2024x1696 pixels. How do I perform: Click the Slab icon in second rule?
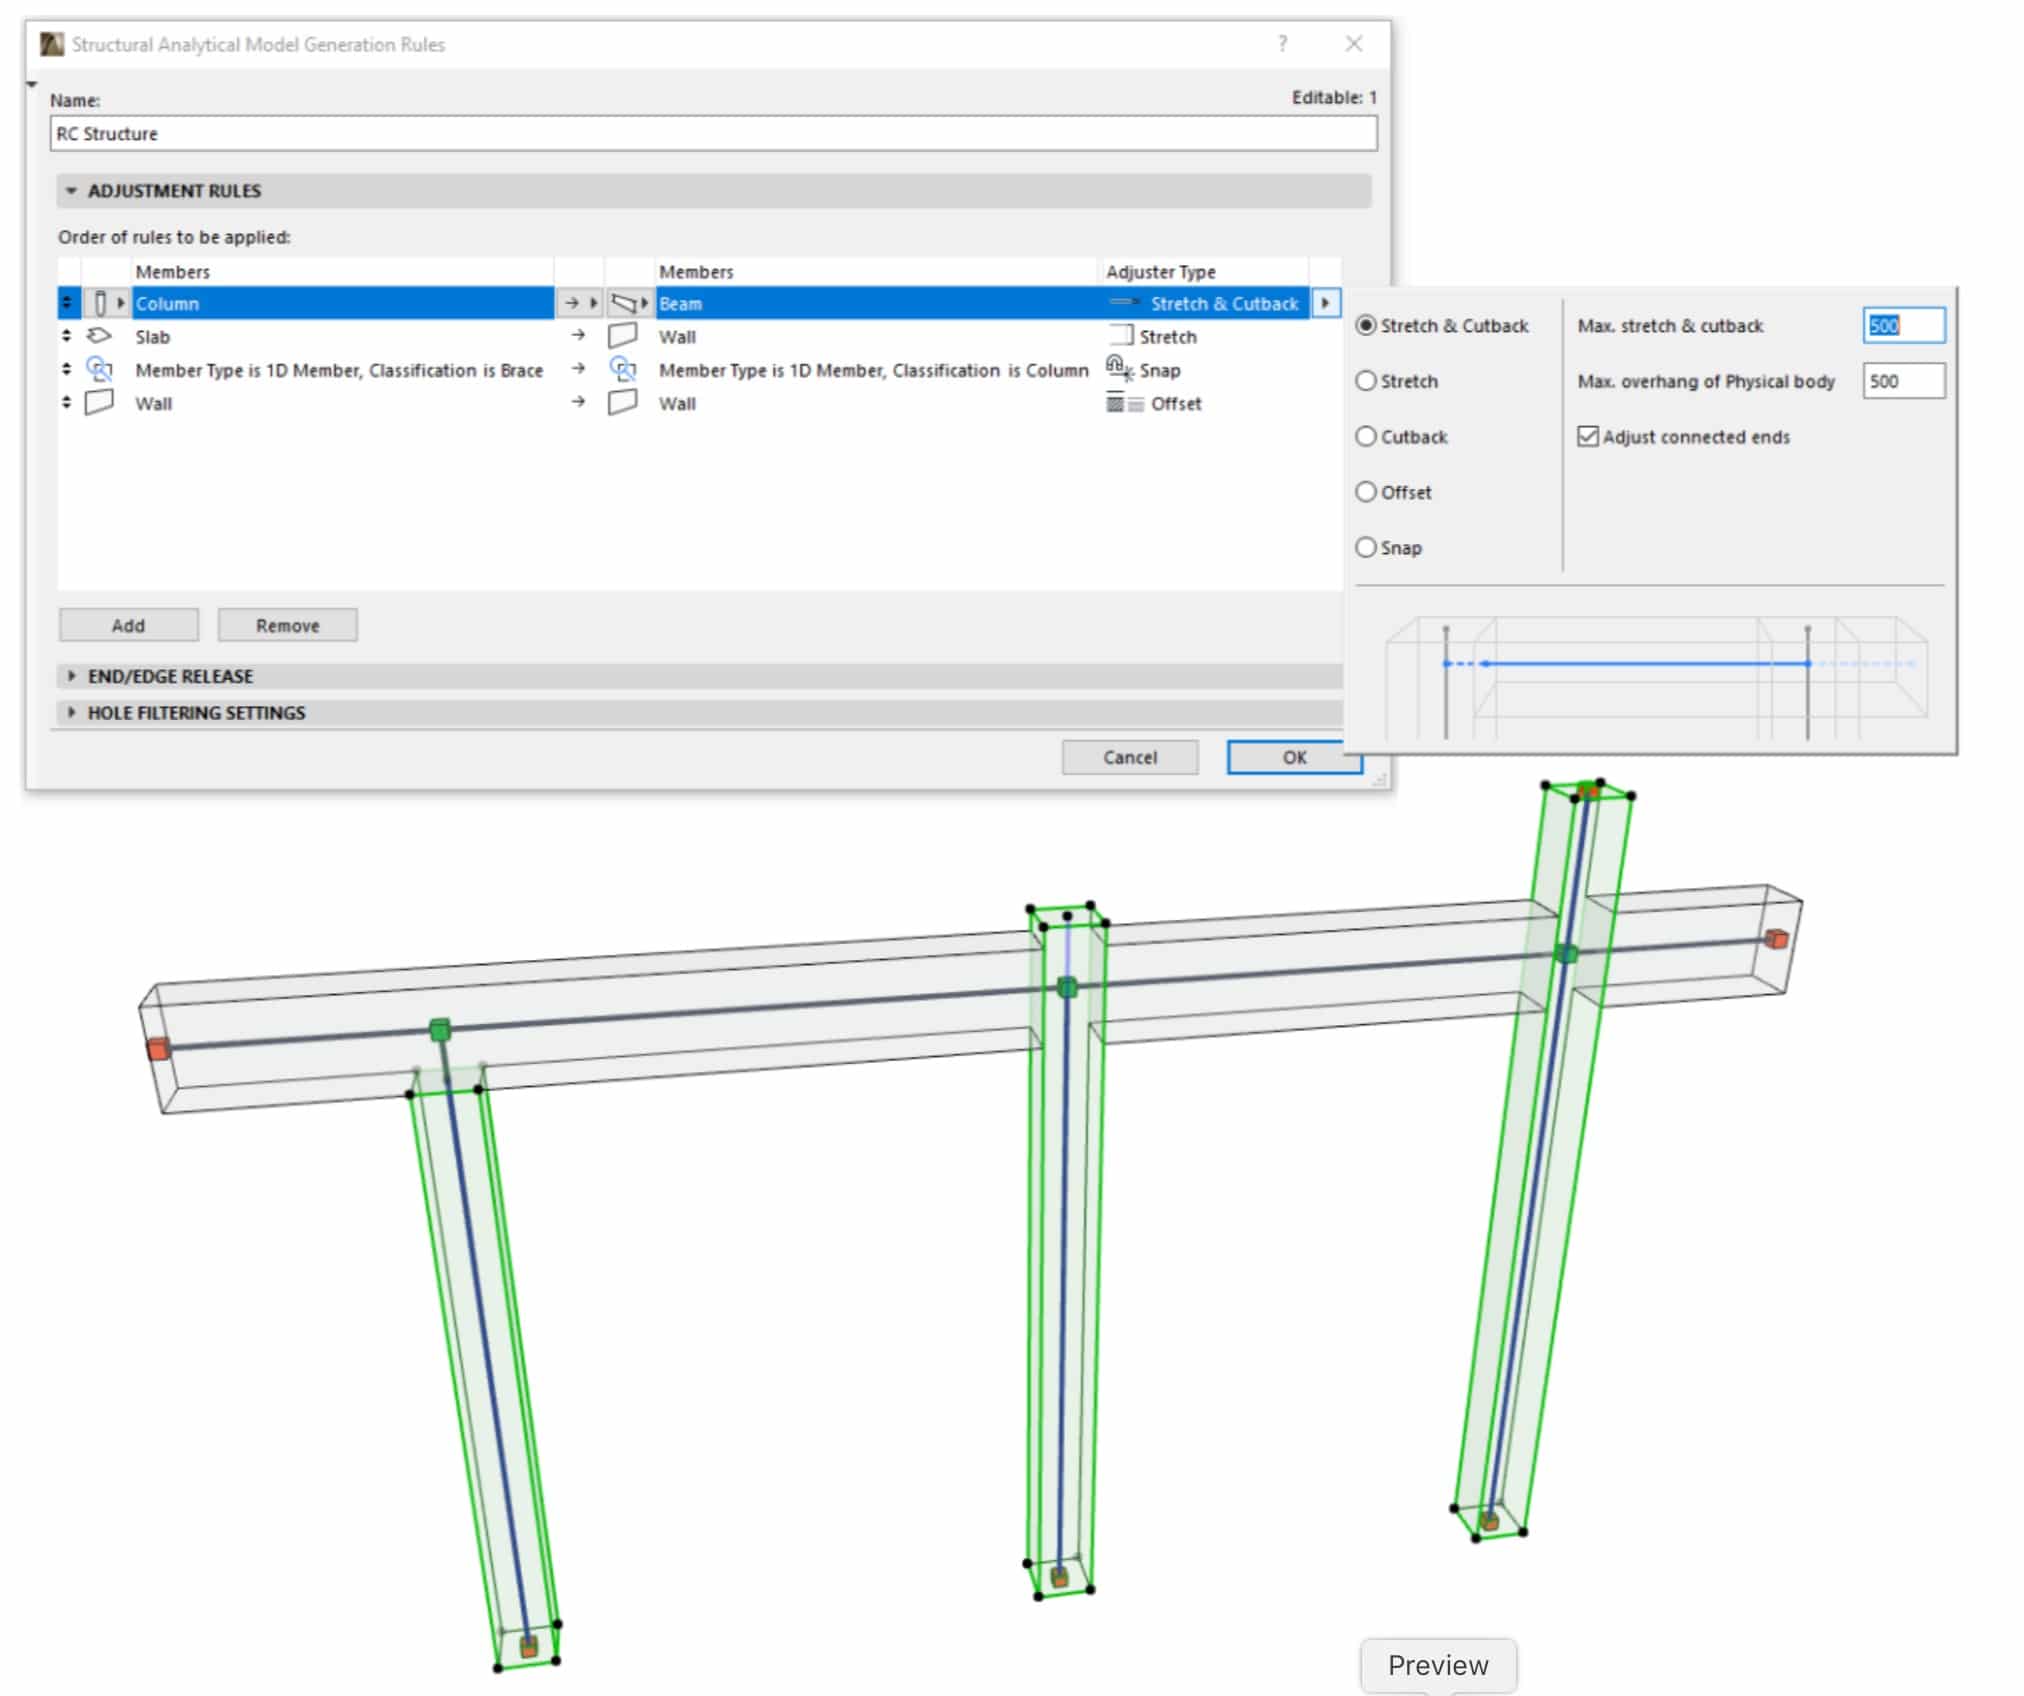click(99, 336)
